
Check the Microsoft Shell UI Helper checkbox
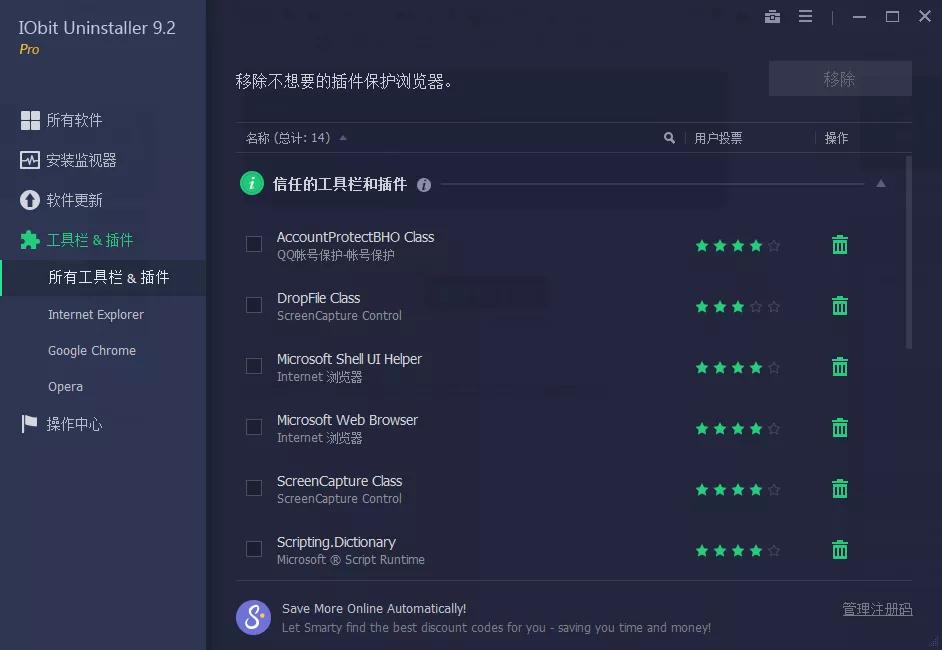pos(253,366)
